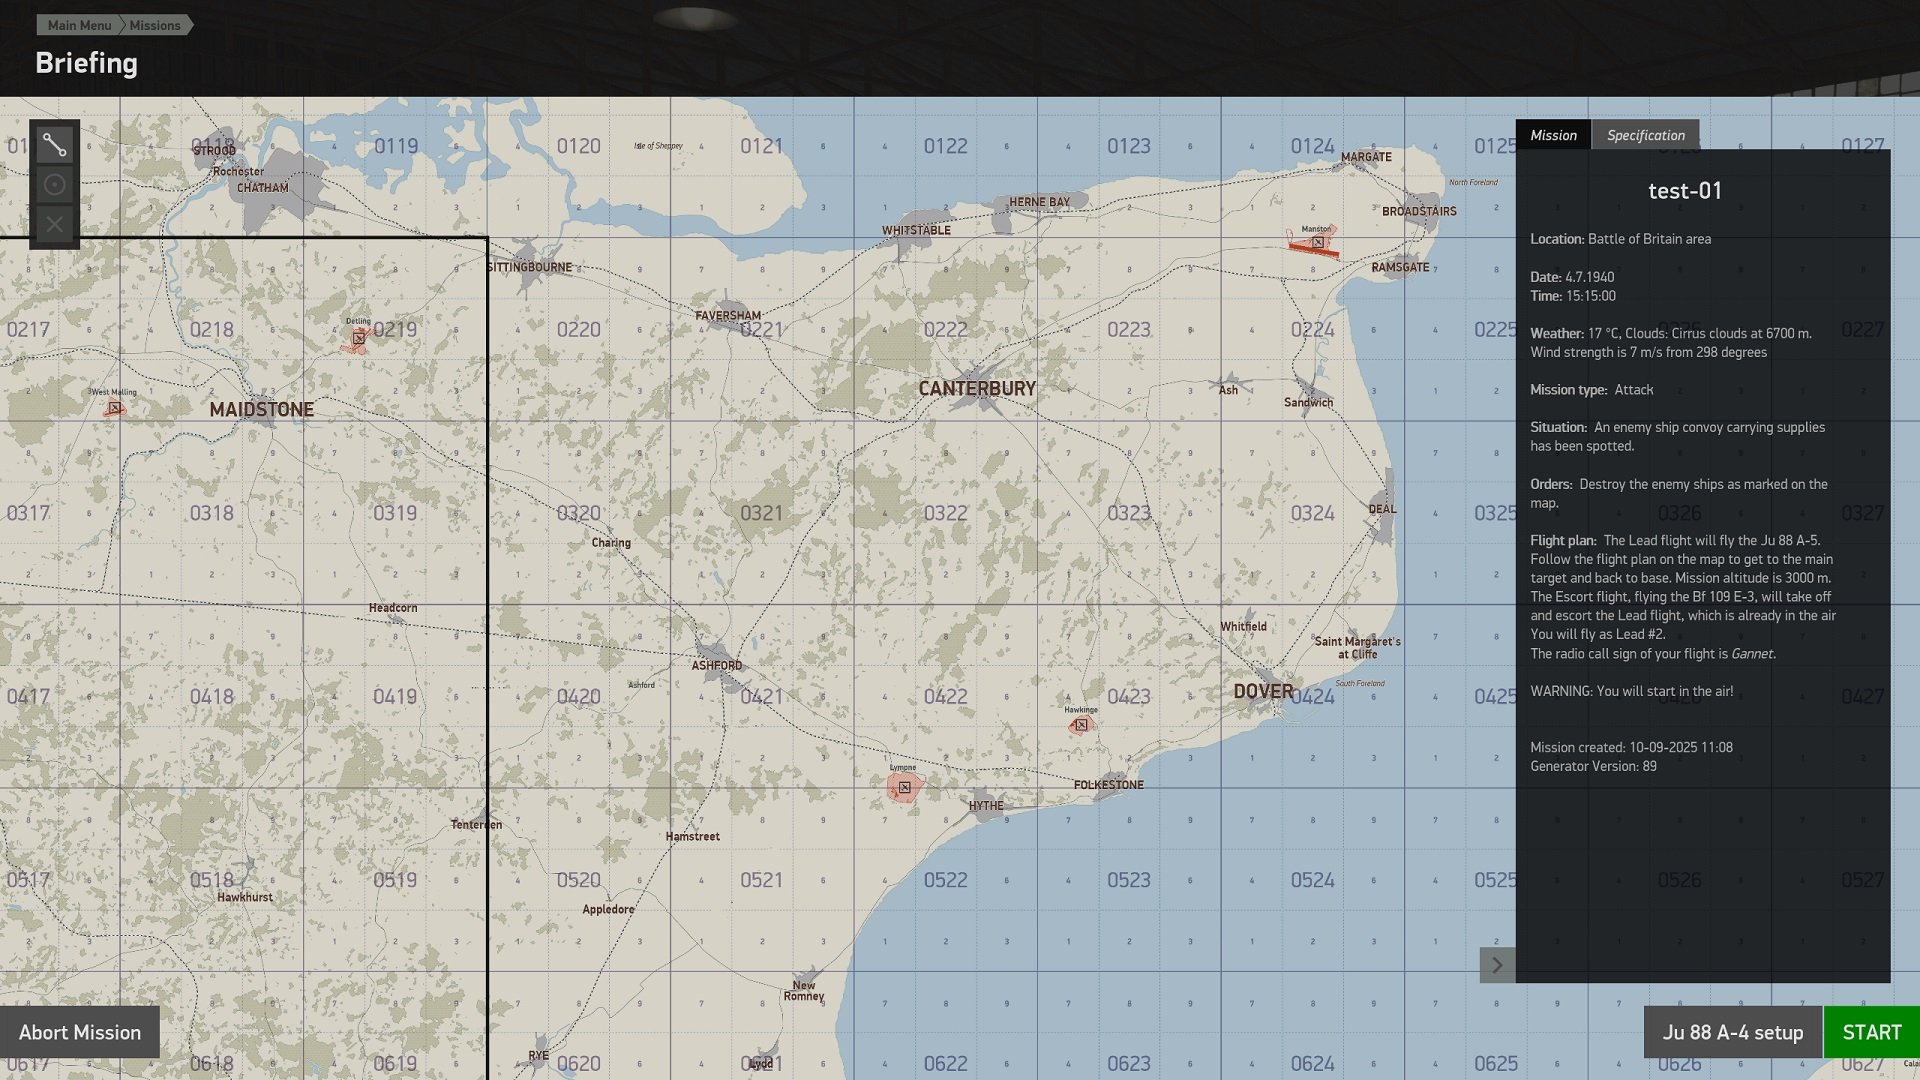This screenshot has width=1920, height=1080.
Task: Click the Canterbury city label on map
Action: click(977, 388)
